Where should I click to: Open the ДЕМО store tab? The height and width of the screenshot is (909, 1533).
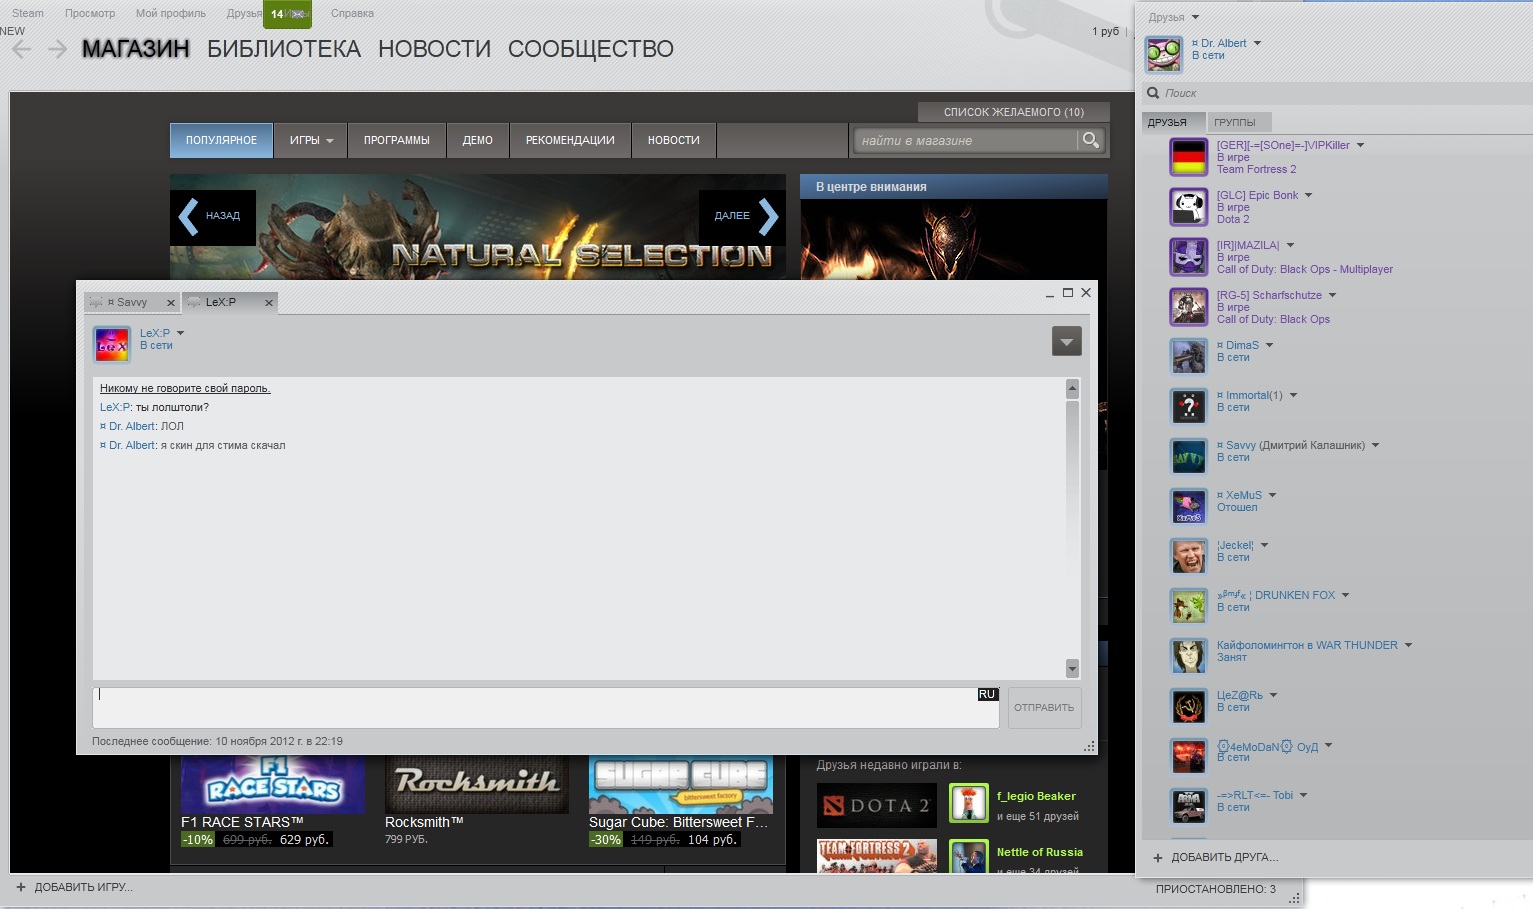point(478,141)
